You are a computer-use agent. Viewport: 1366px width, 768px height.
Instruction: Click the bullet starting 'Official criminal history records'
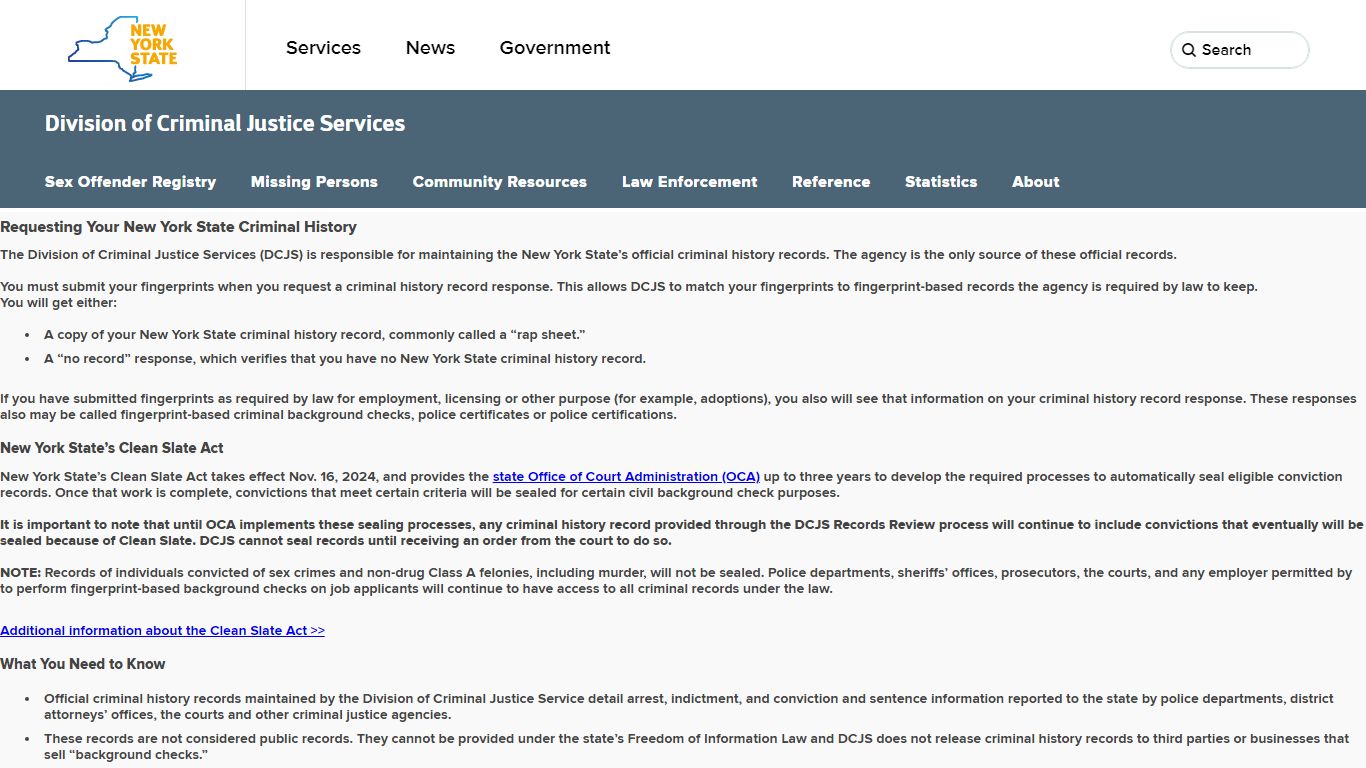click(689, 707)
